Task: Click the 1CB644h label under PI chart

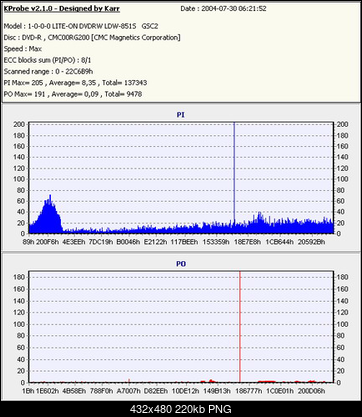Action: coord(279,242)
